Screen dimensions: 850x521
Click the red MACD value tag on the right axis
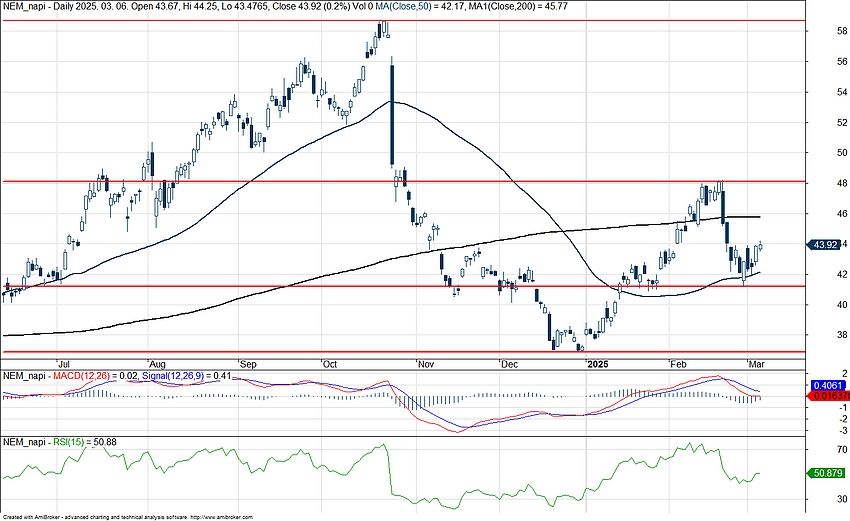pyautogui.click(x=829, y=397)
